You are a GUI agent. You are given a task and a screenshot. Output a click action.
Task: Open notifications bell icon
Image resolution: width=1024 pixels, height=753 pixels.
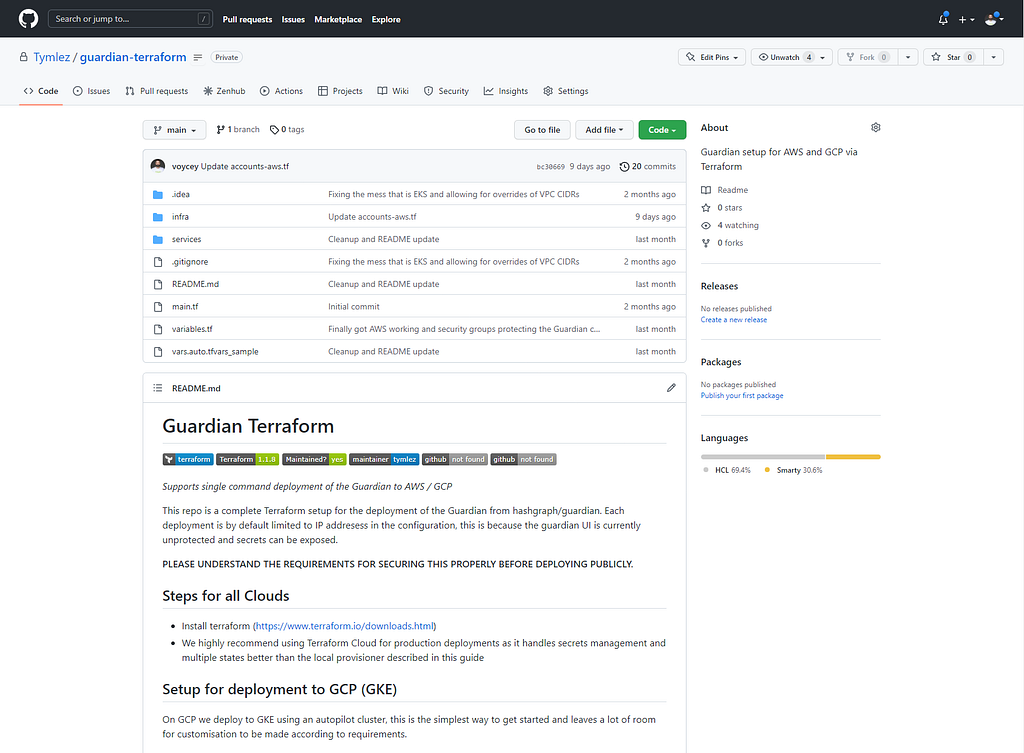(943, 20)
